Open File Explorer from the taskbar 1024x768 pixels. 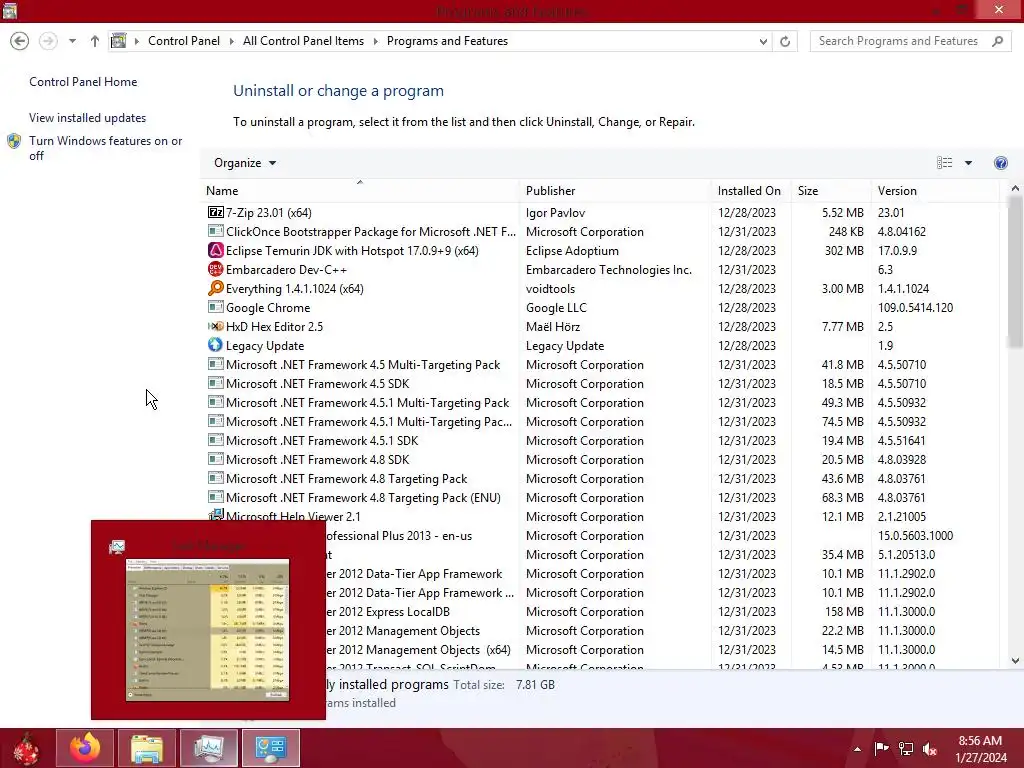147,748
